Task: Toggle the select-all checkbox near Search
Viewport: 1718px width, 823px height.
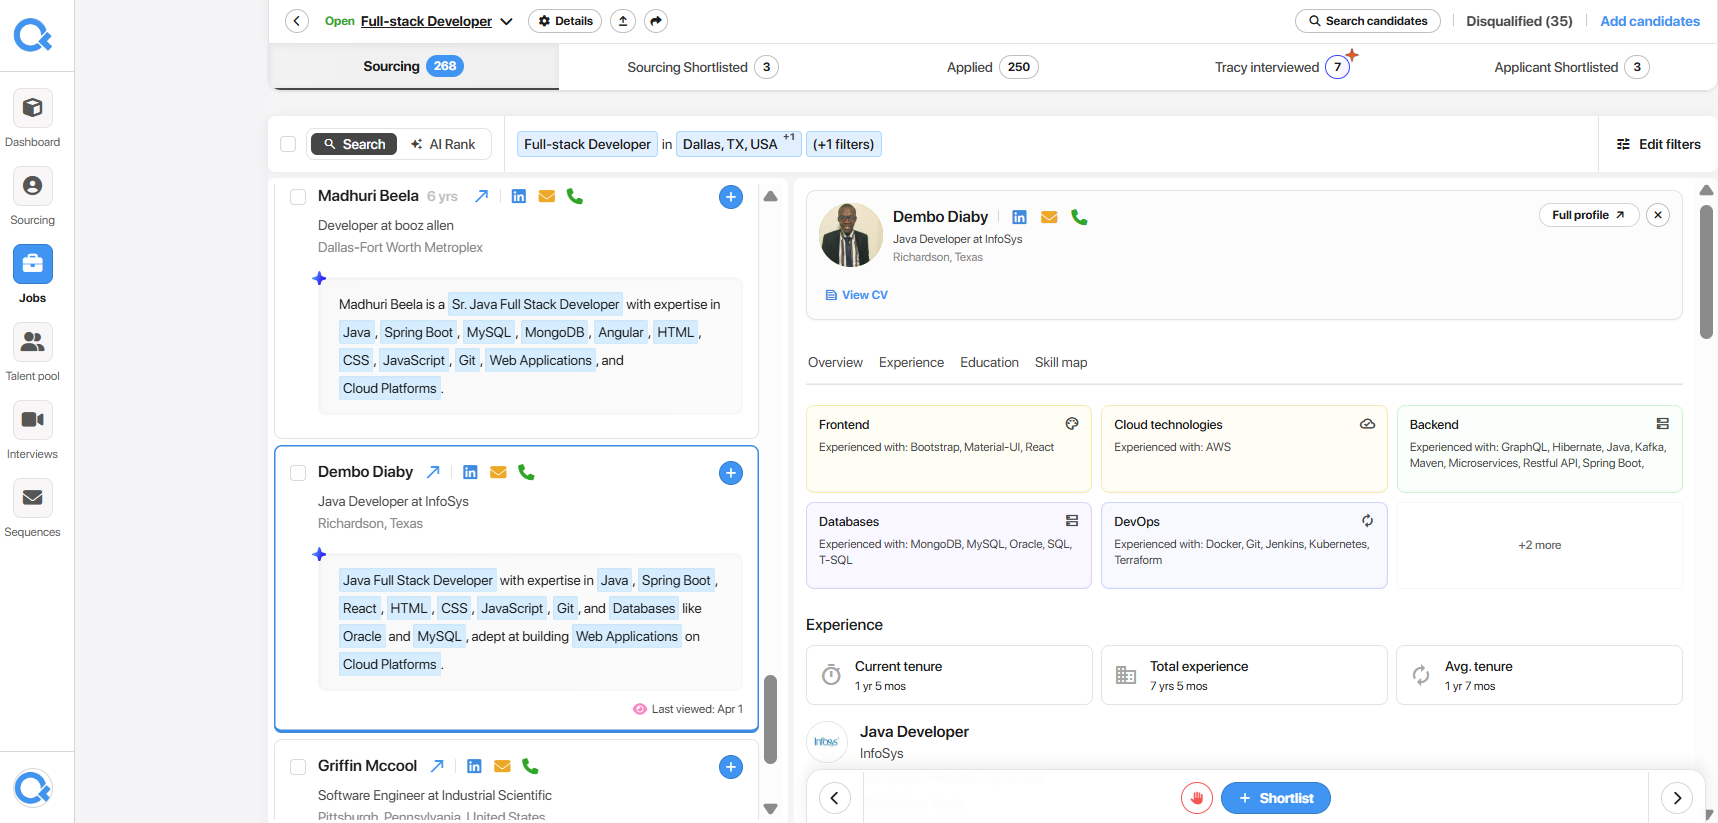Action: (x=288, y=144)
